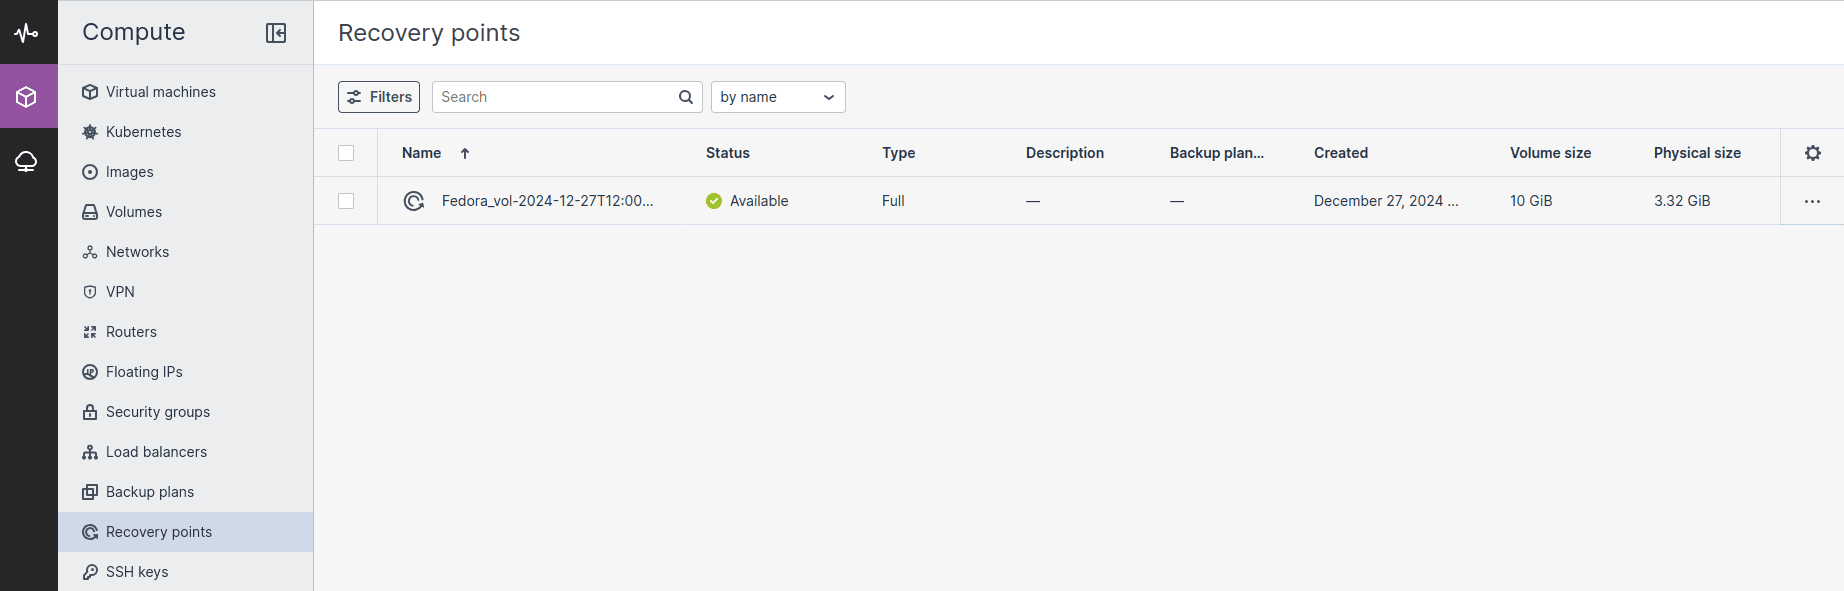
Task: Click the Routers arrows icon
Action: click(x=90, y=332)
